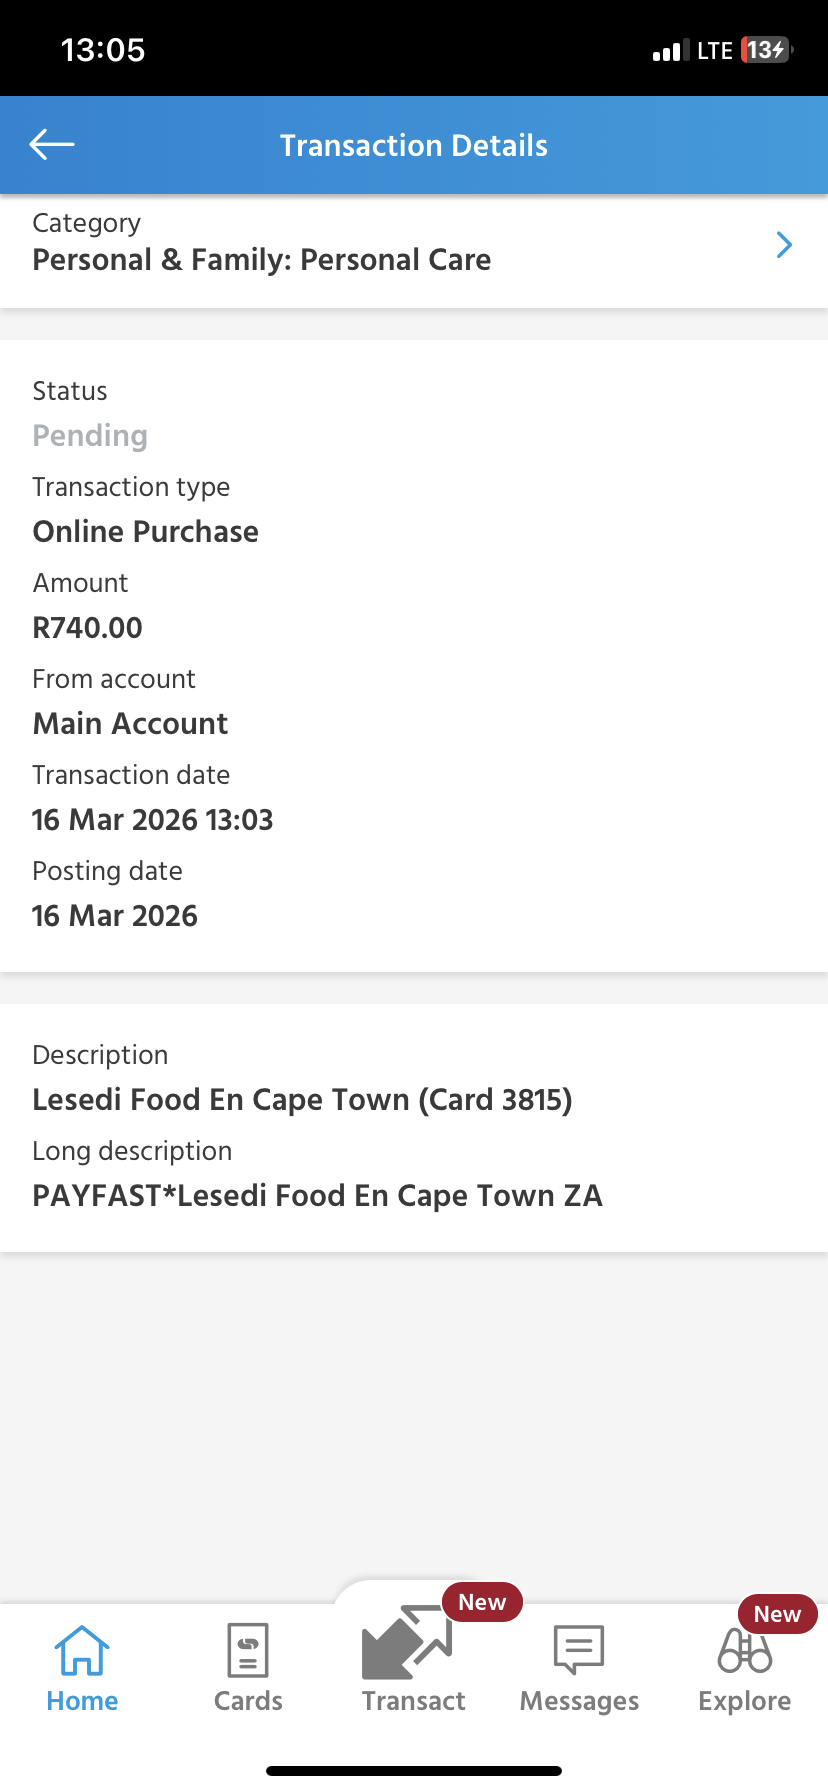Tap the R740.00 amount value
The image size is (828, 1792).
pyautogui.click(x=88, y=628)
